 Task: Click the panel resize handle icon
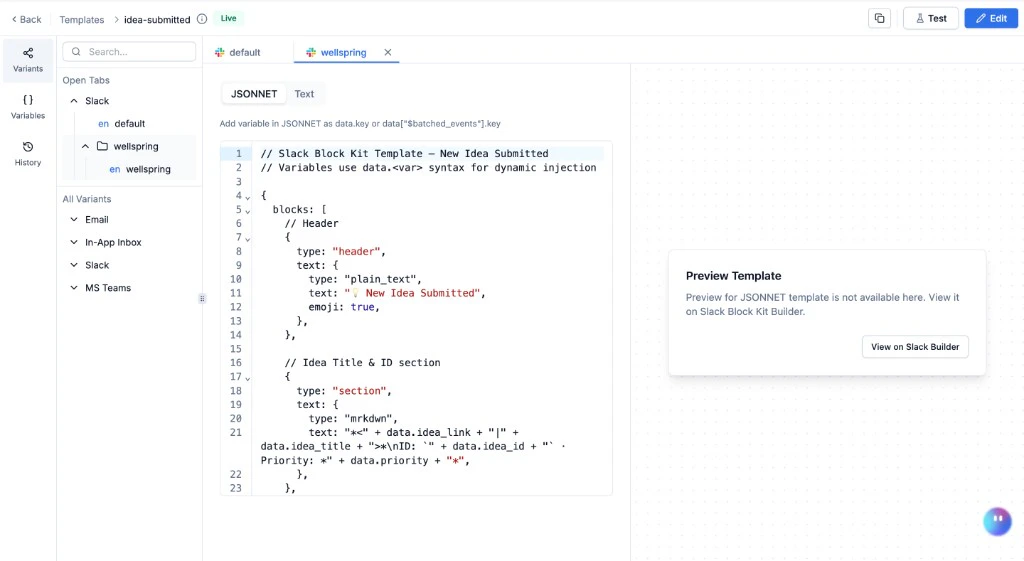click(x=202, y=298)
